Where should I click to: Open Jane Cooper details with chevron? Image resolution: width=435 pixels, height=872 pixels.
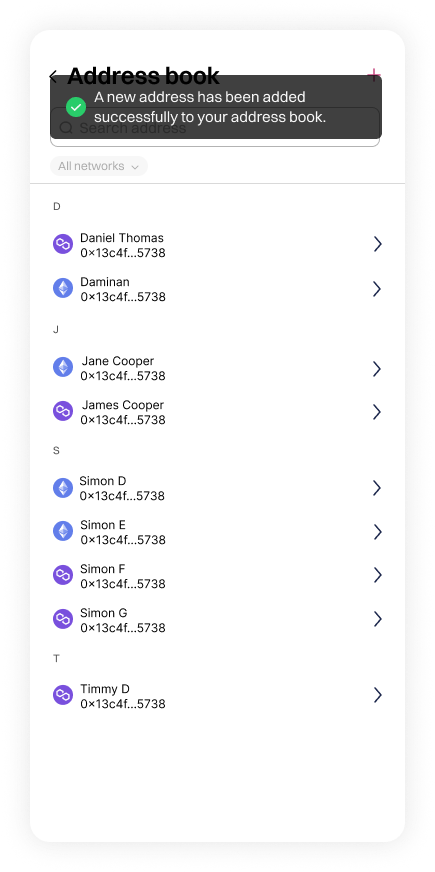point(377,368)
